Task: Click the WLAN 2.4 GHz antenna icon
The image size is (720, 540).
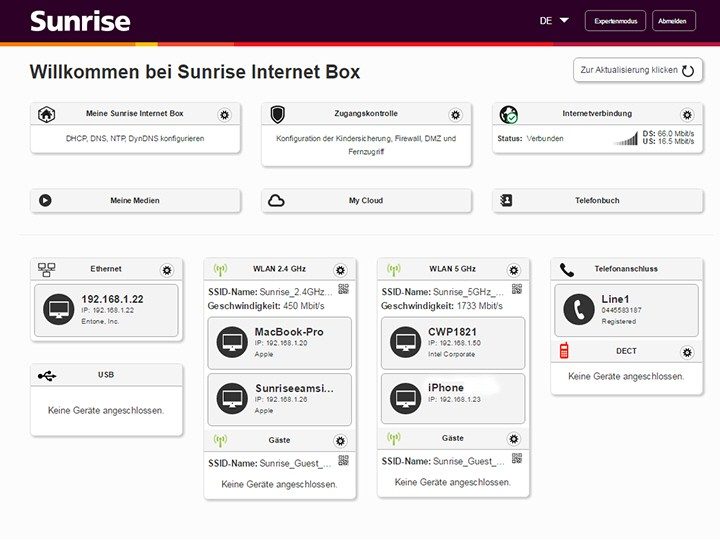Action: click(x=220, y=270)
